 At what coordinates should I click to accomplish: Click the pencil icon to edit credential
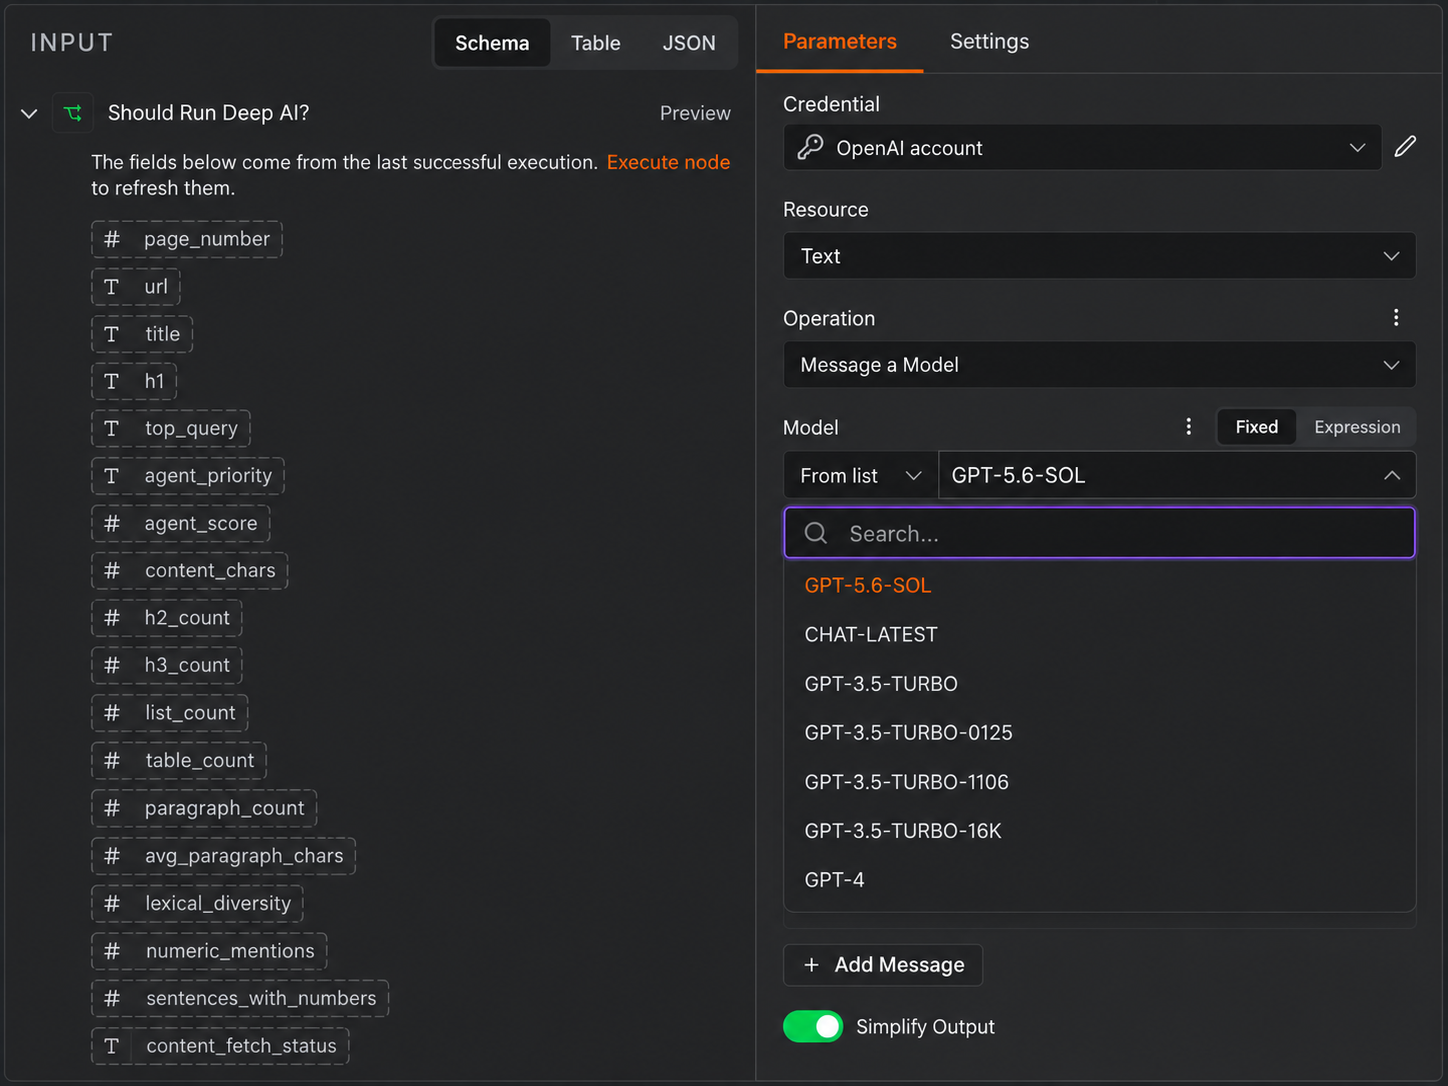1405,147
